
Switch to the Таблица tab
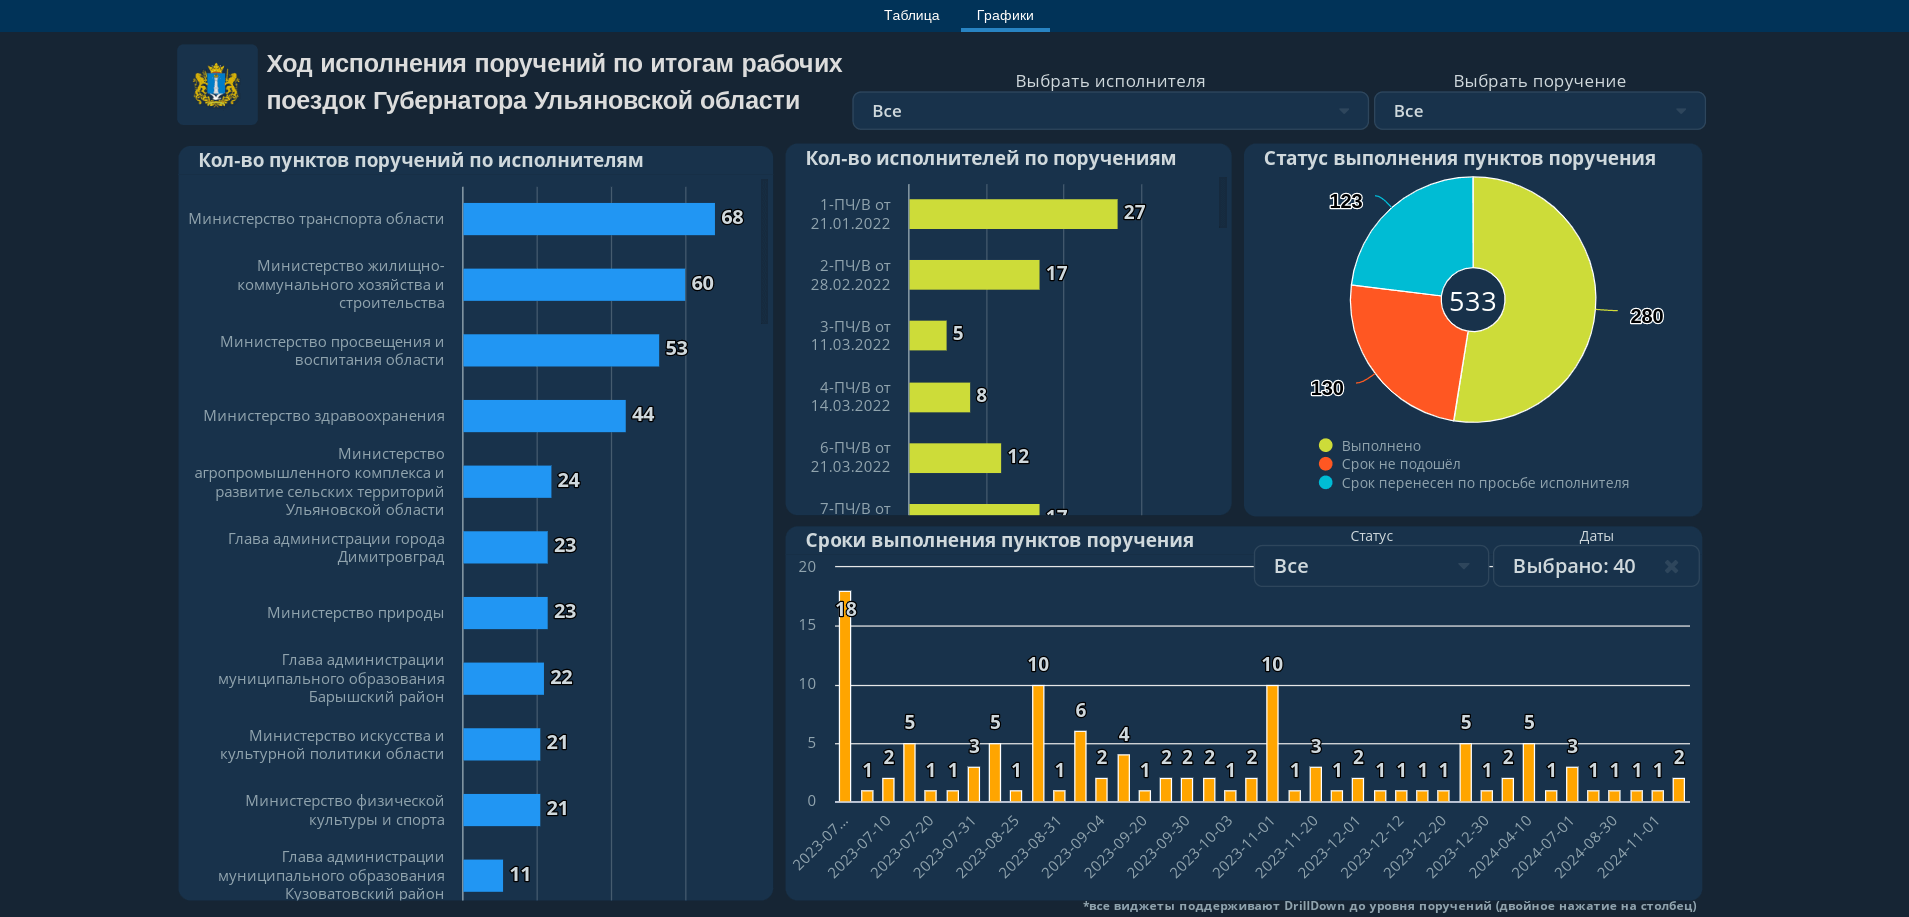click(x=911, y=15)
